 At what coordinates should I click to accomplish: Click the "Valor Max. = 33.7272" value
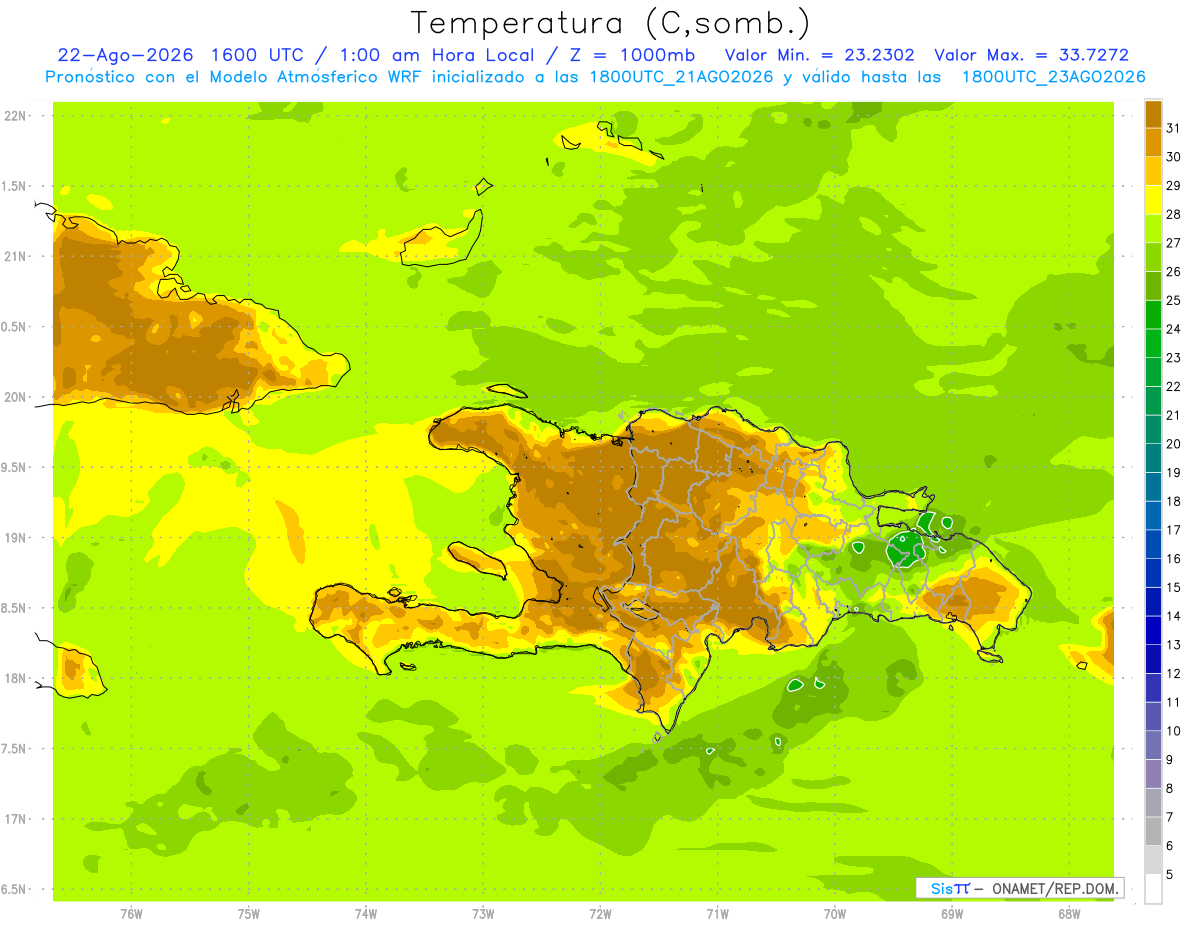[1031, 55]
